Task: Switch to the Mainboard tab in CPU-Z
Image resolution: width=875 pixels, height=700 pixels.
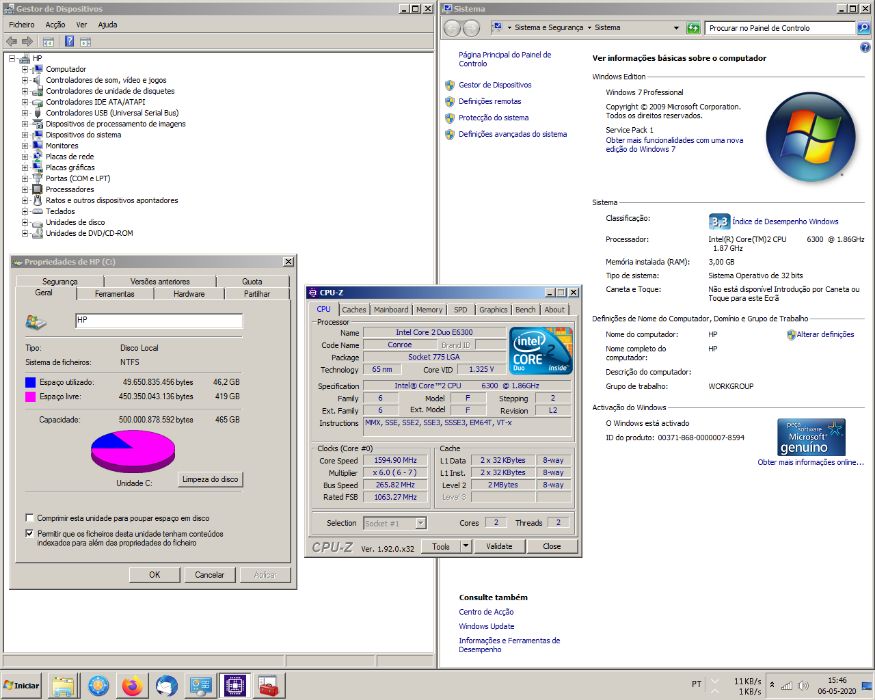Action: point(391,309)
